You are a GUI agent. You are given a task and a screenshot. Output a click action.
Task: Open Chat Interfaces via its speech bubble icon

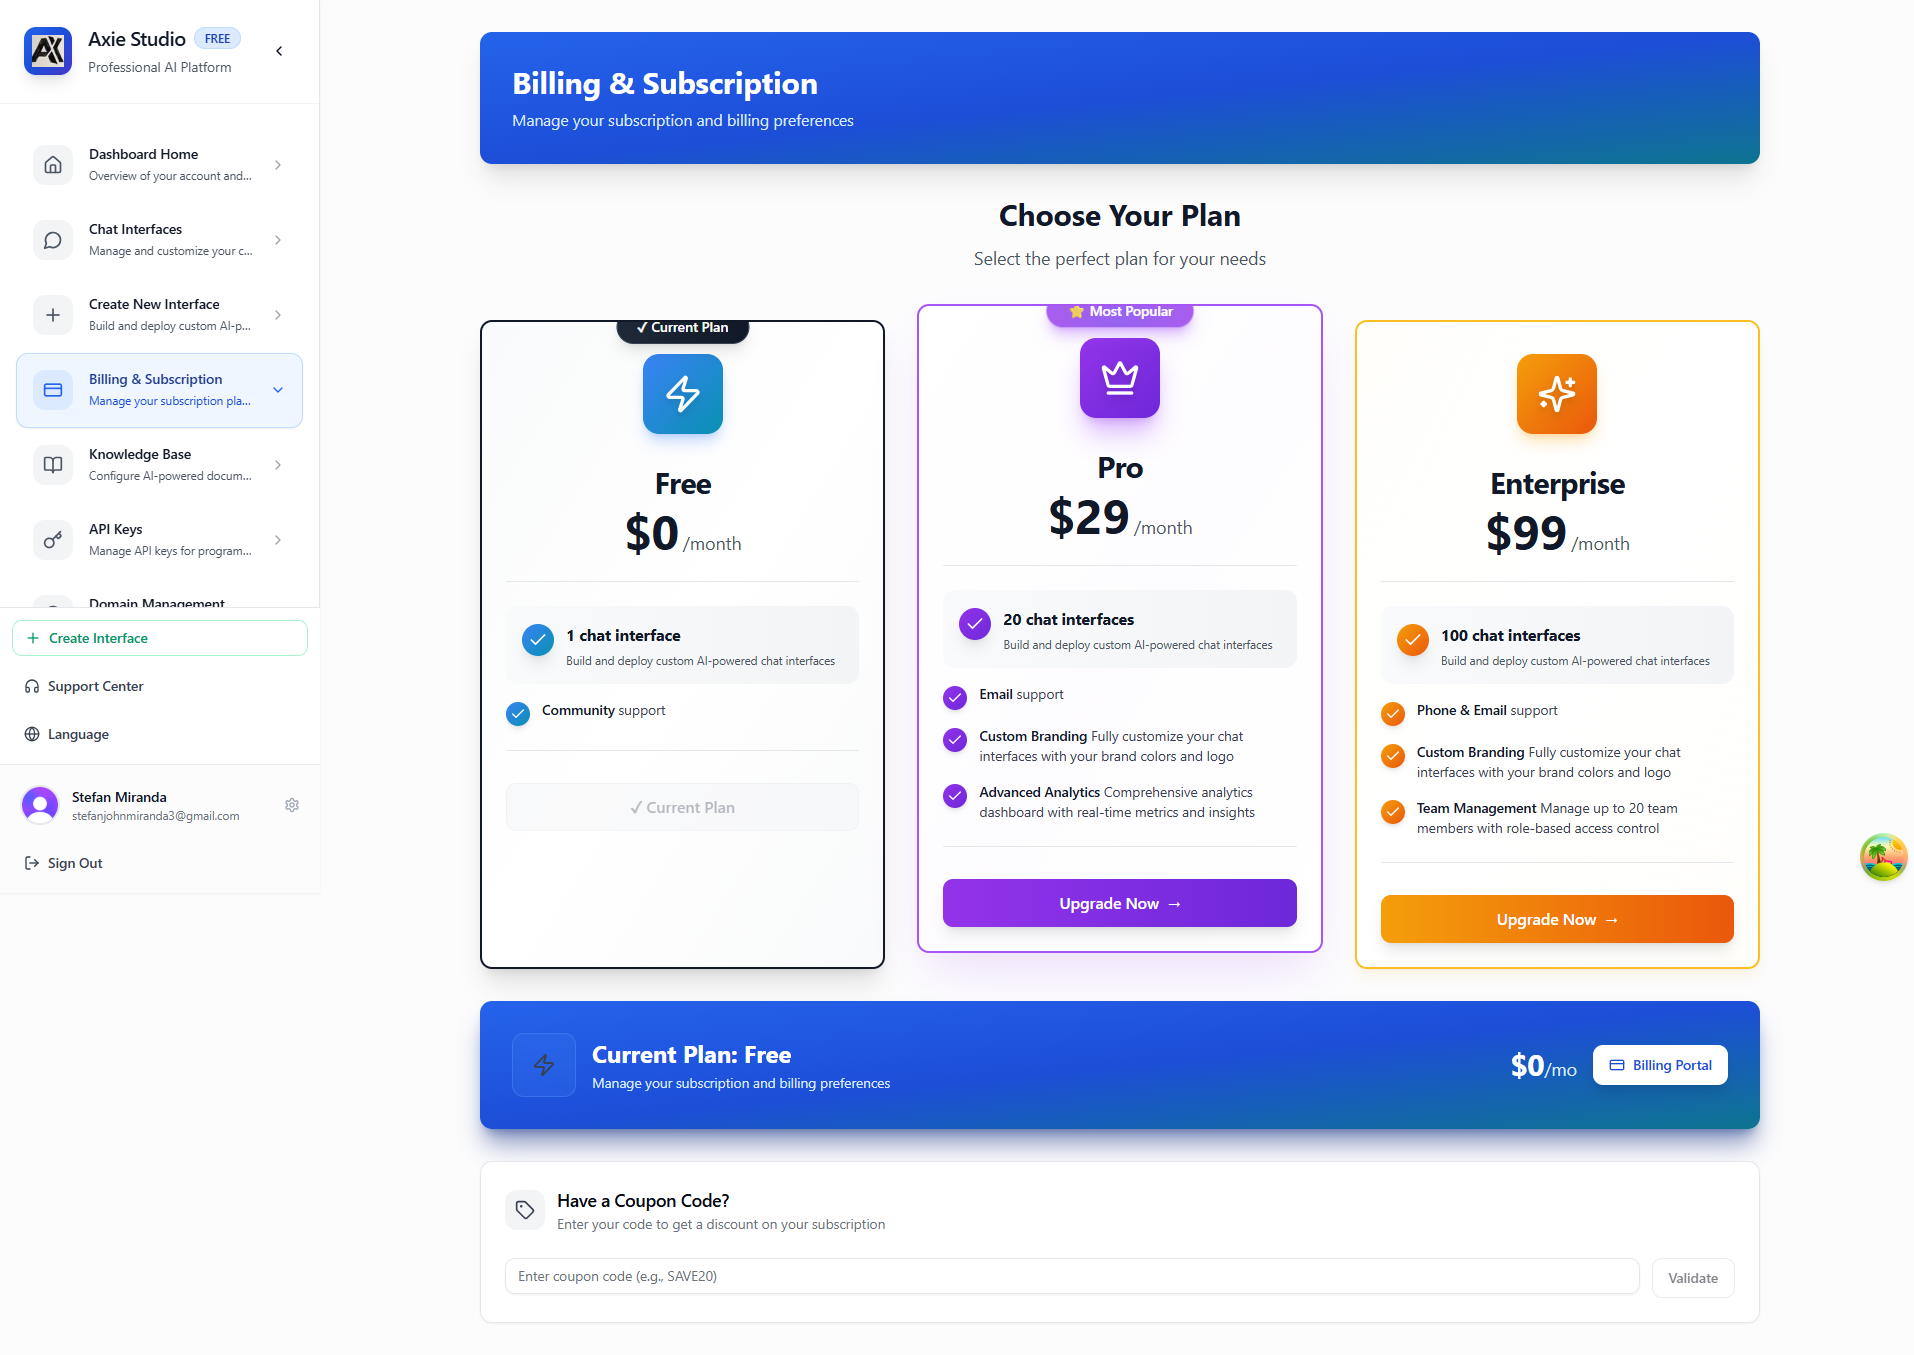click(x=53, y=240)
